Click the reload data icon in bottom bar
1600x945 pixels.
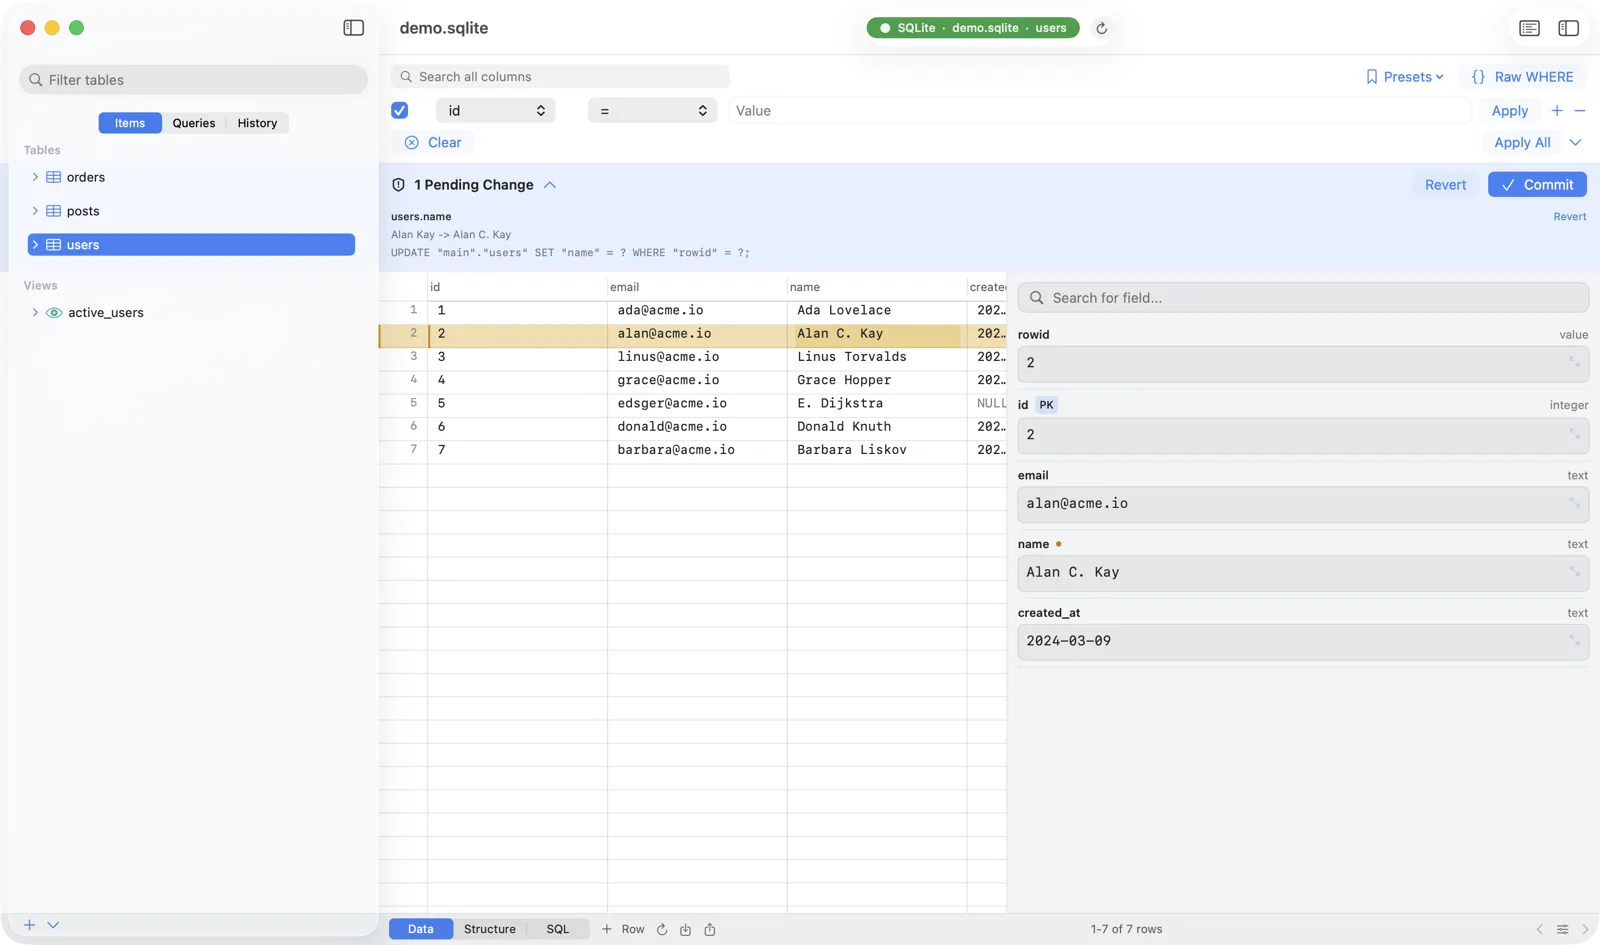coord(662,929)
